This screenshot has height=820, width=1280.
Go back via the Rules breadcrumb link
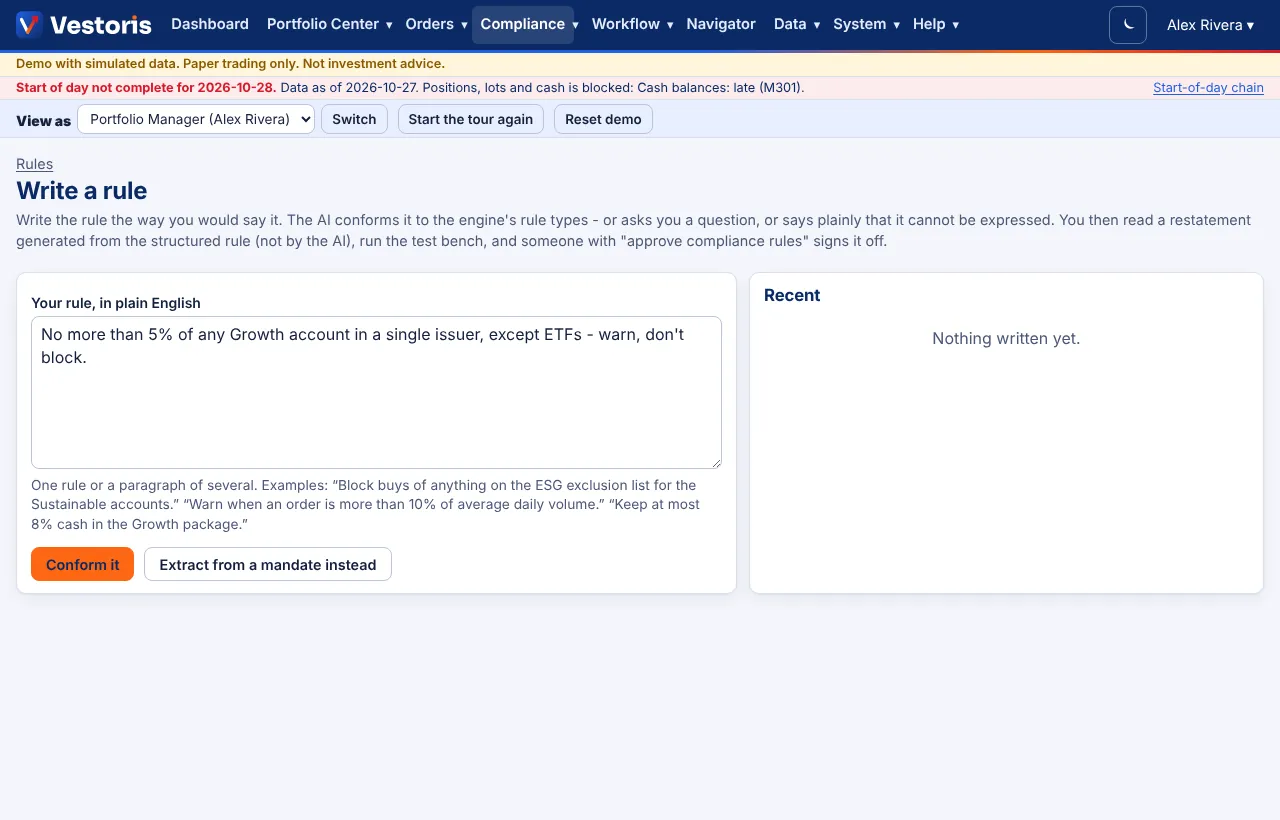pos(35,164)
